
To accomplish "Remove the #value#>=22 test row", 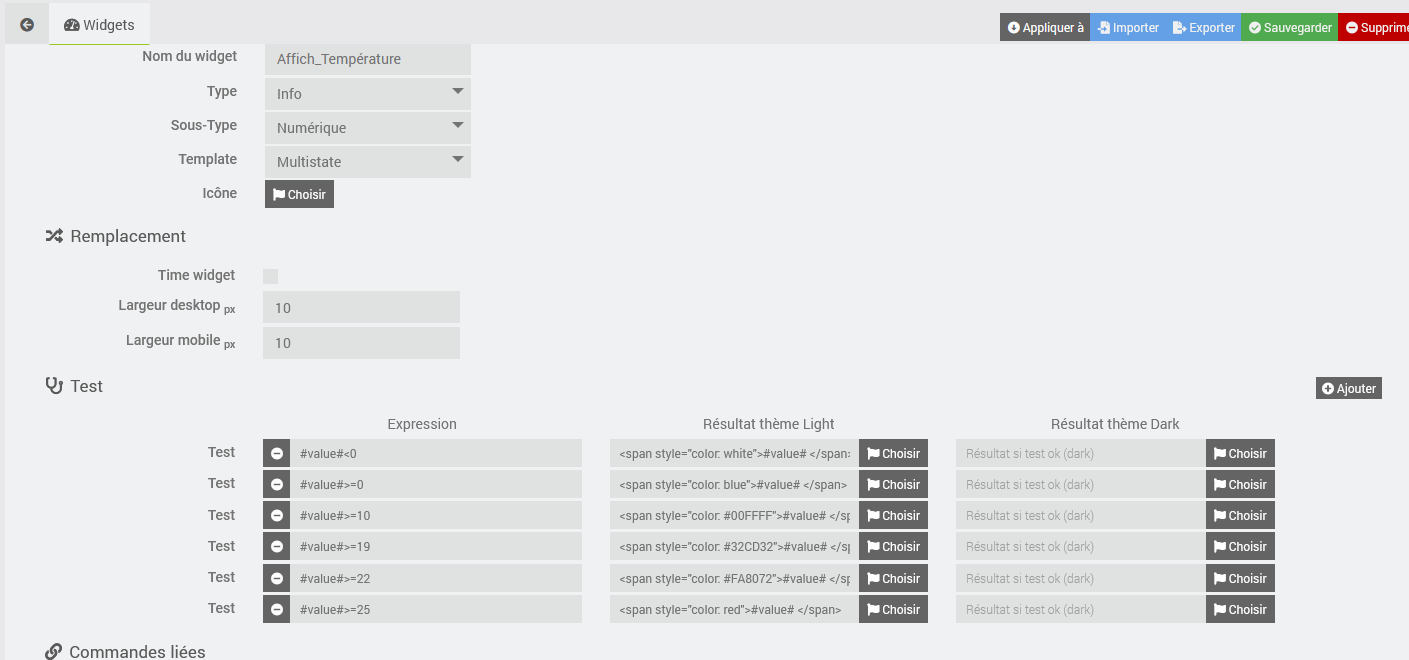I will point(277,578).
